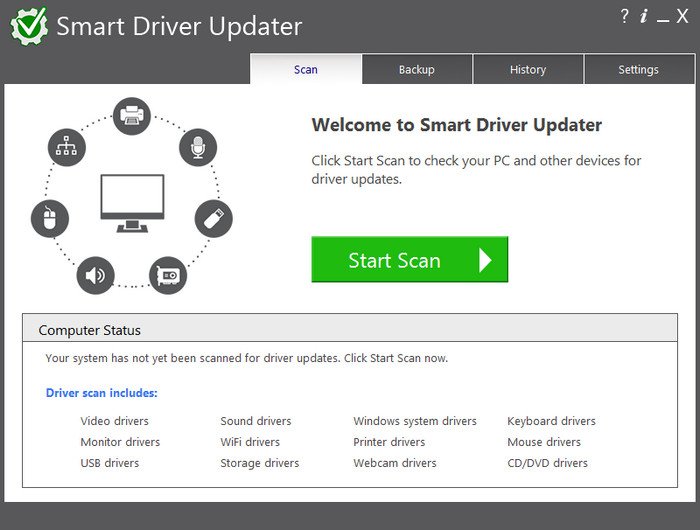This screenshot has width=700, height=530.
Task: Minimize the Smart Driver Updater window
Action: point(663,21)
